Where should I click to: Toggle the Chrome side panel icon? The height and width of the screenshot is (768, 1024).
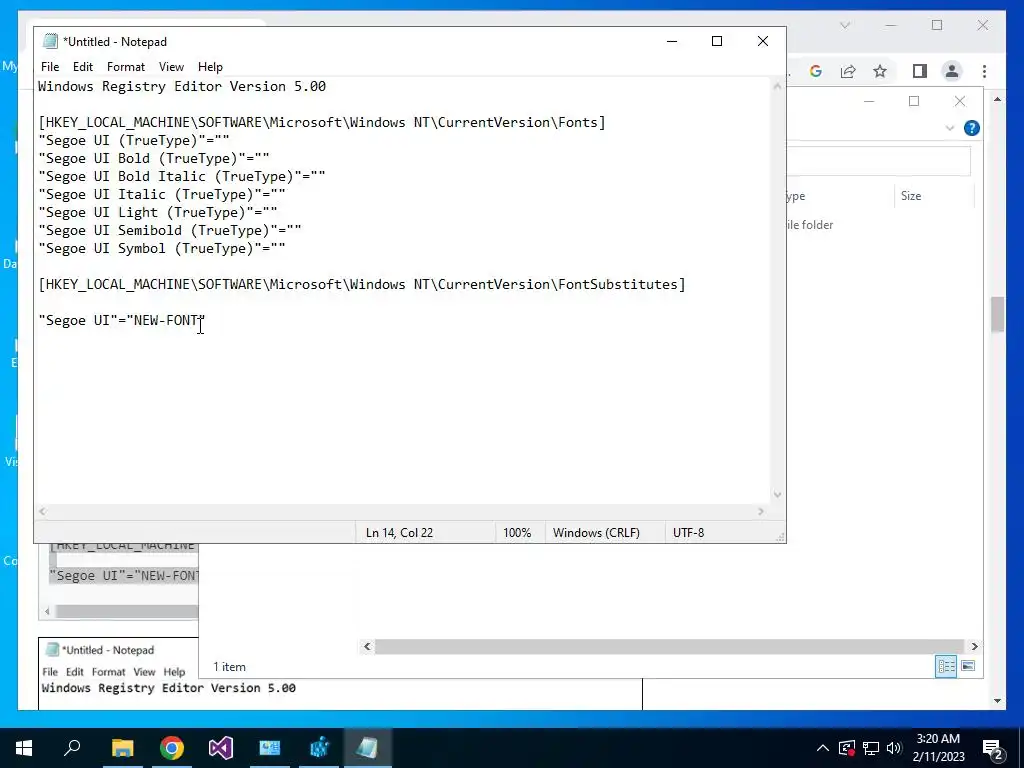(920, 71)
